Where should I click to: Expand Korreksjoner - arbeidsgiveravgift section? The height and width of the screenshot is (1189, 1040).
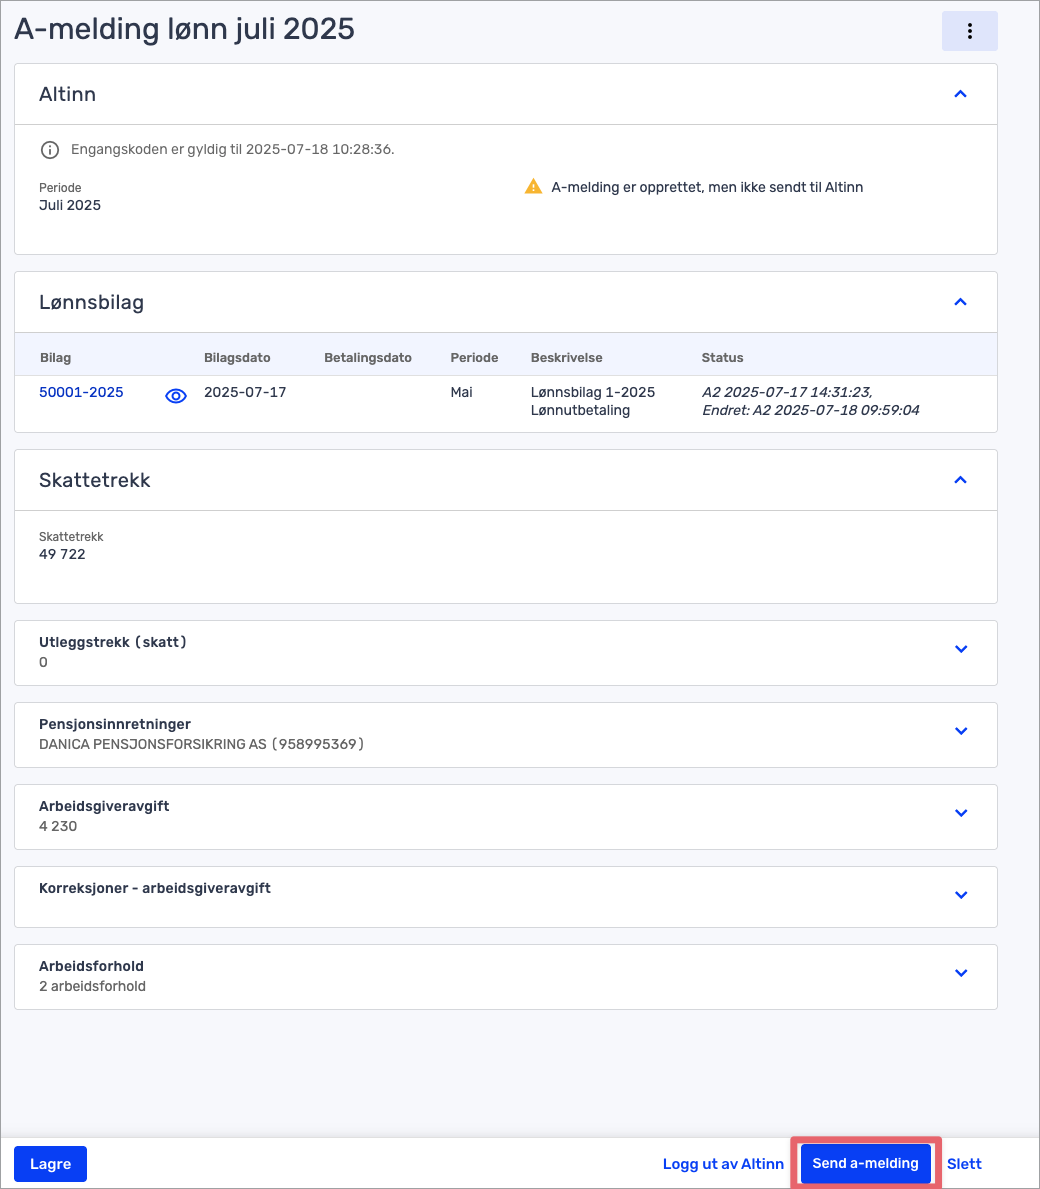pyautogui.click(x=961, y=895)
